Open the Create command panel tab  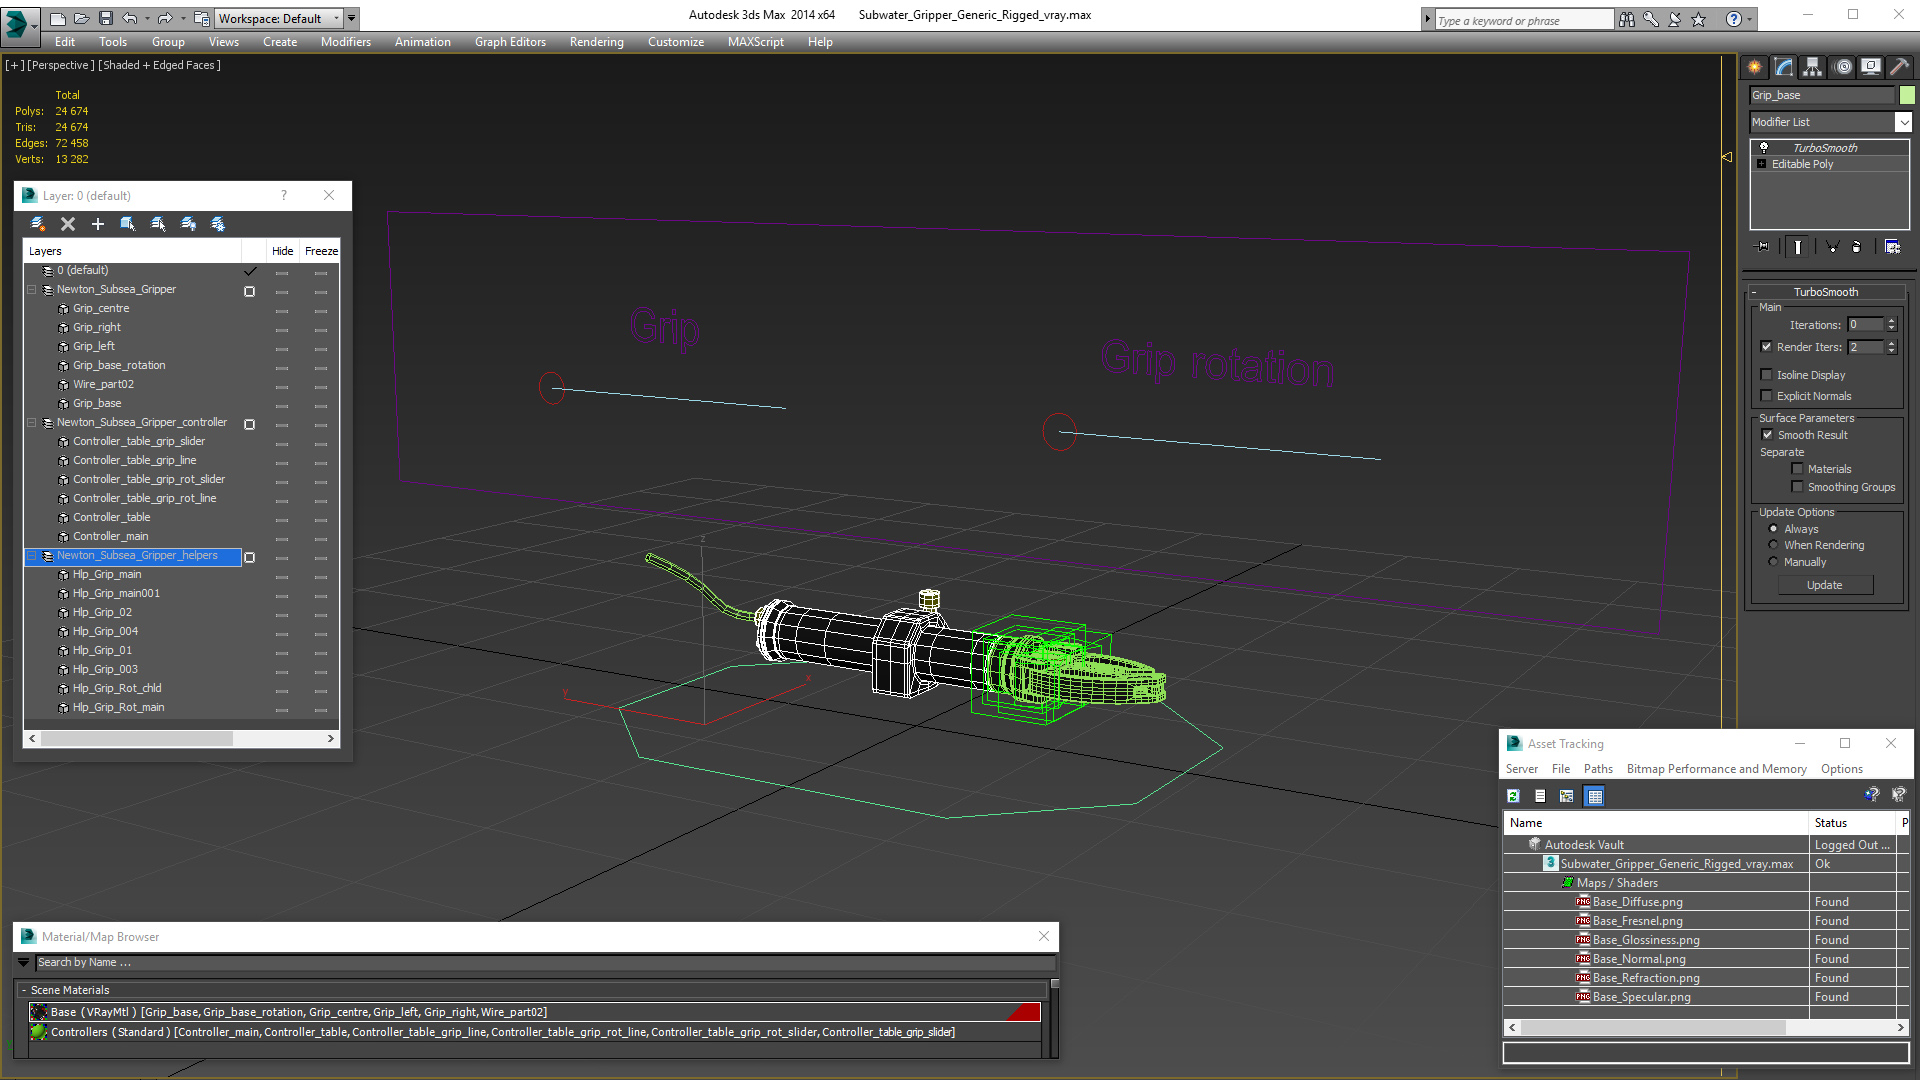(1755, 67)
